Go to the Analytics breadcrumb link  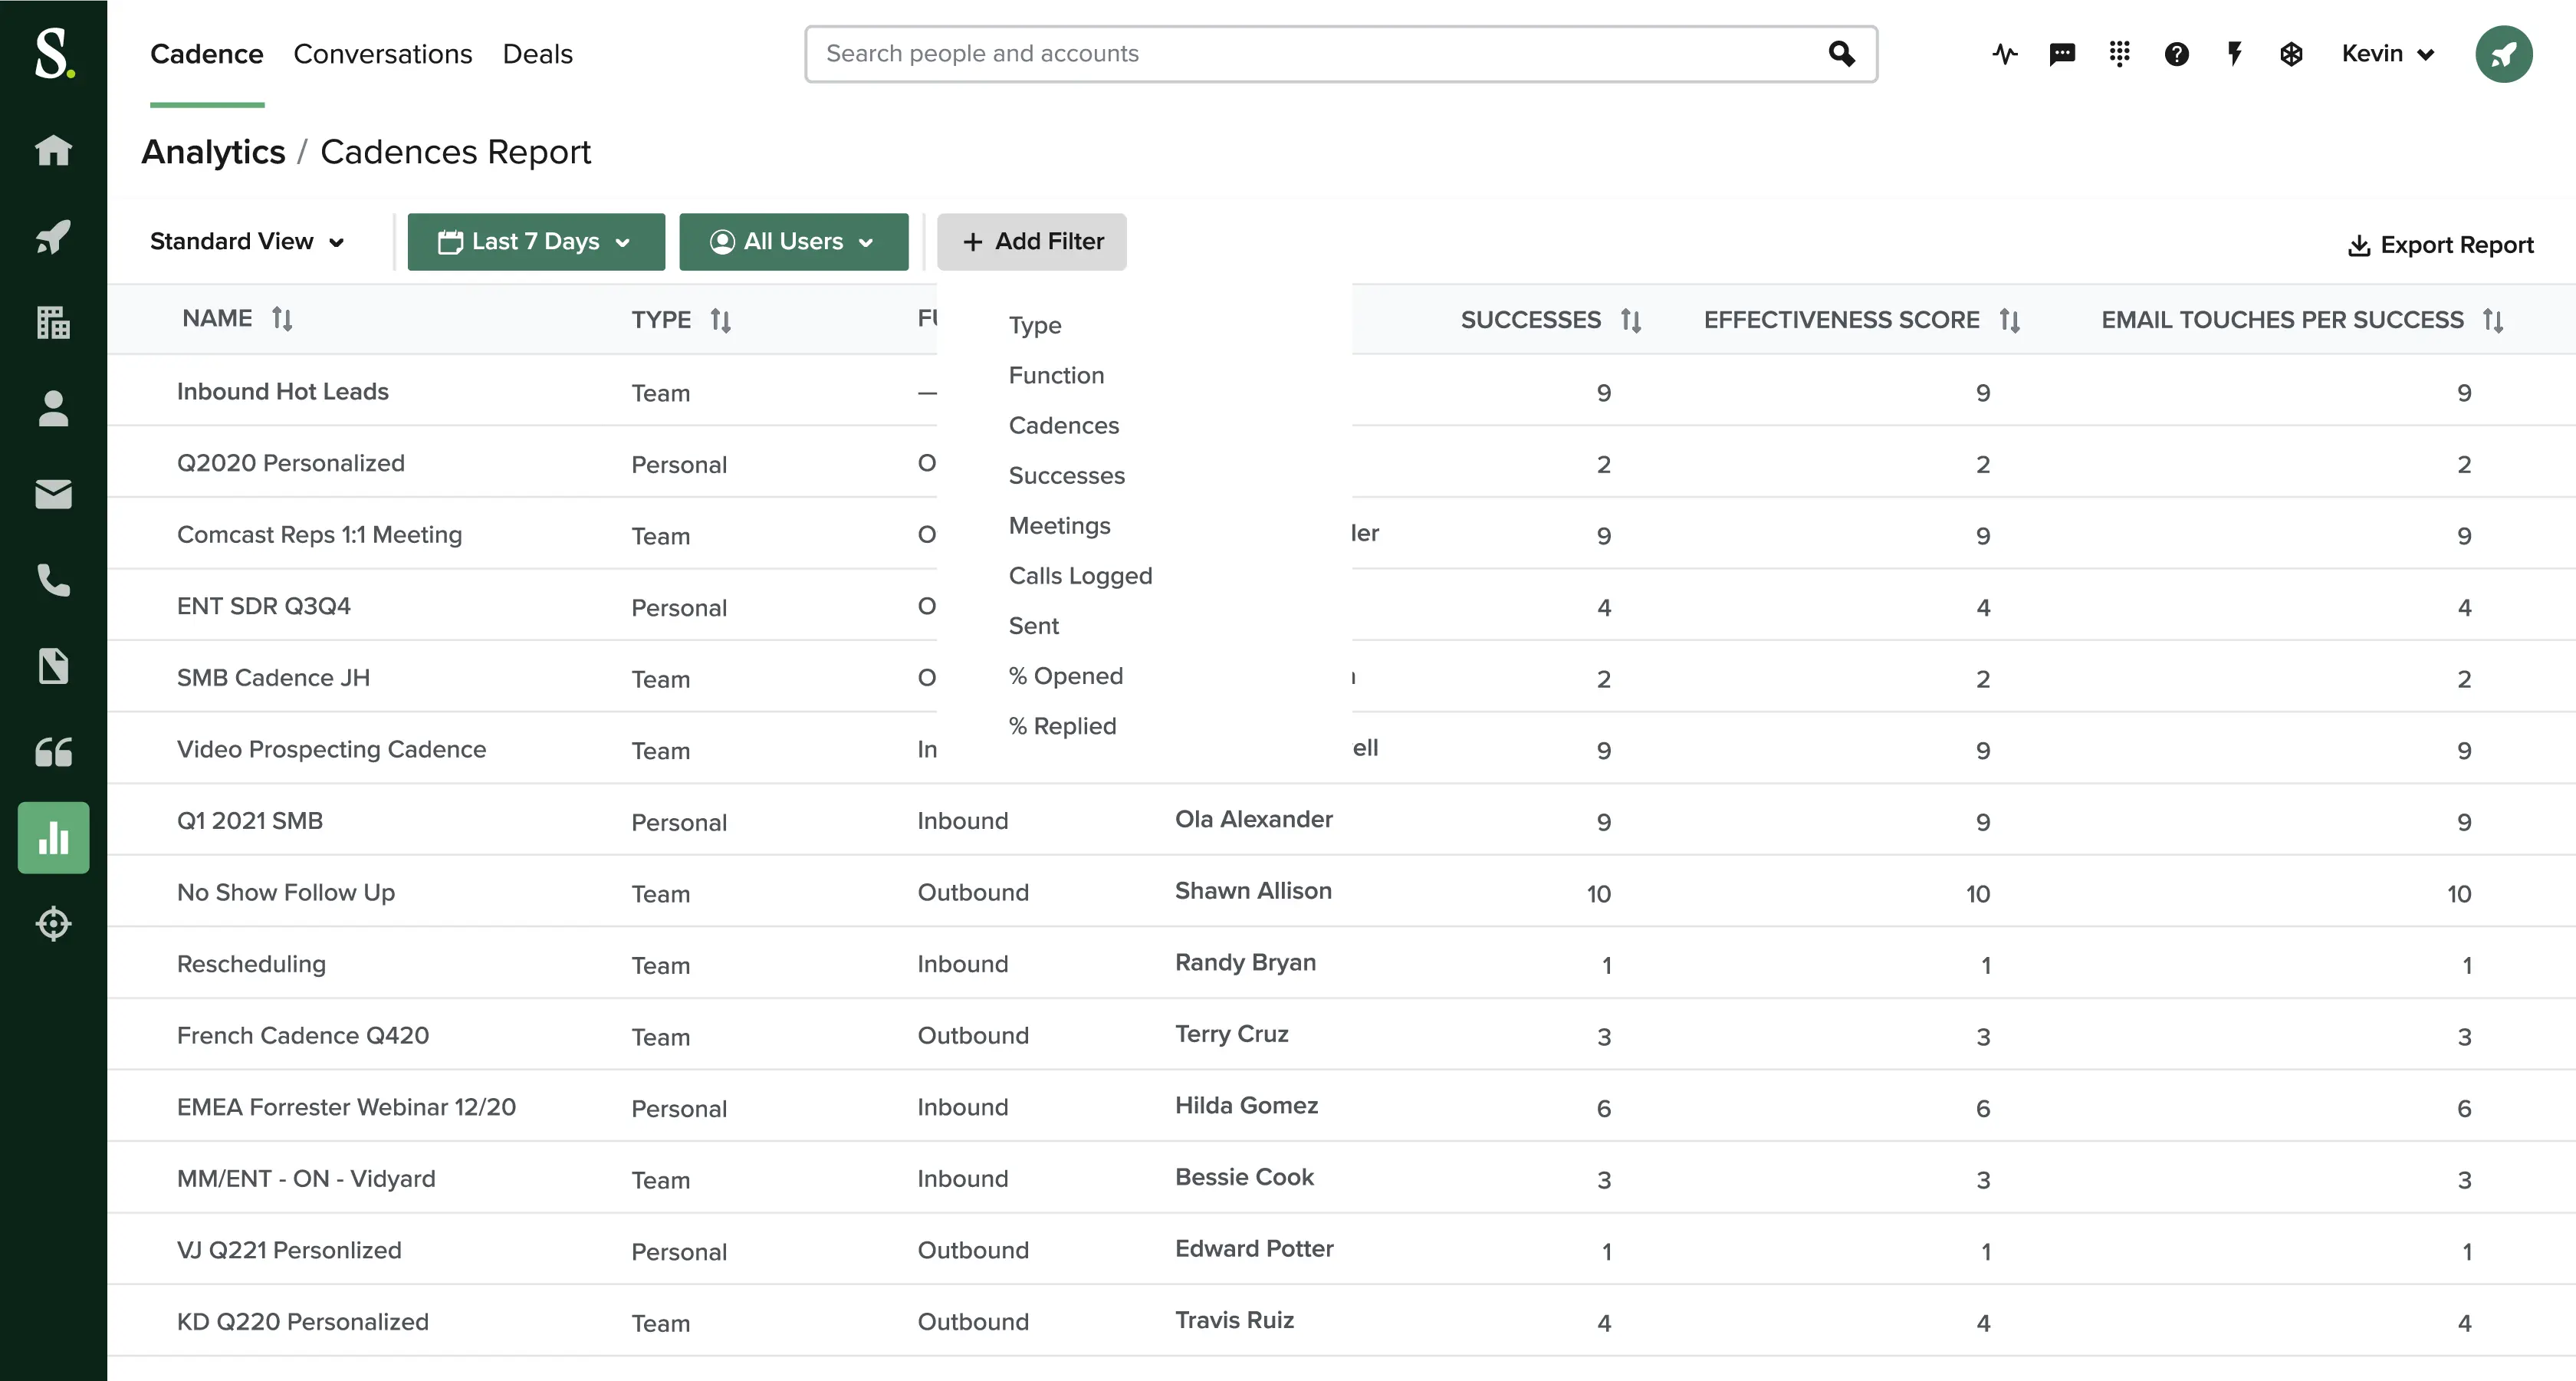pyautogui.click(x=213, y=152)
